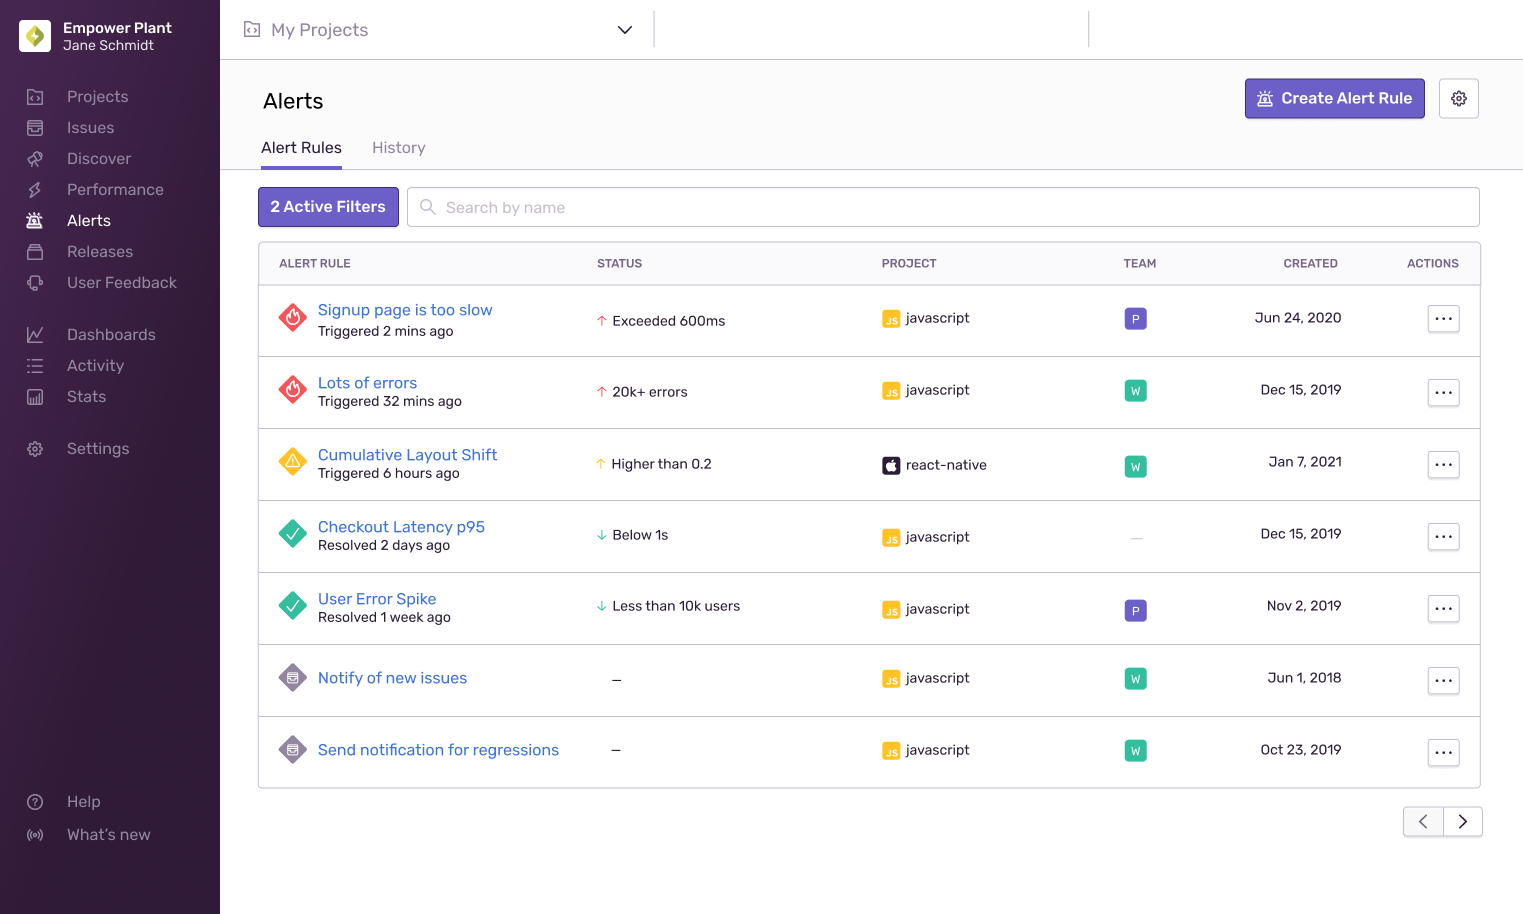Expand the My Projects dropdown
Viewport: 1523px width, 914px height.
tap(625, 30)
